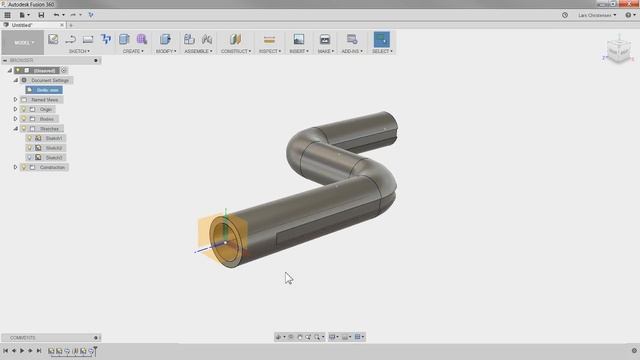Click the first sketch feature in timeline
The height and width of the screenshot is (360, 640).
51,351
